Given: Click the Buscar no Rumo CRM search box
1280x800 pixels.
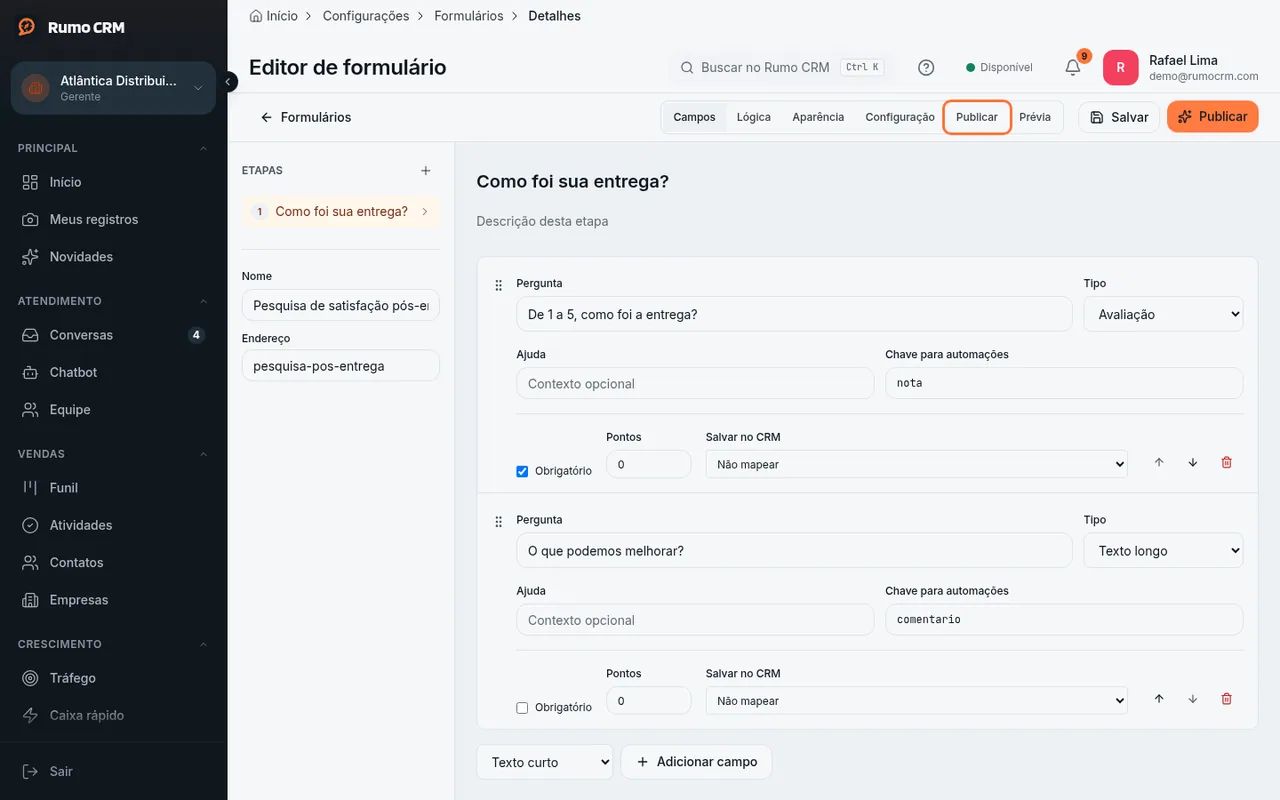Looking at the screenshot, I should tap(780, 67).
